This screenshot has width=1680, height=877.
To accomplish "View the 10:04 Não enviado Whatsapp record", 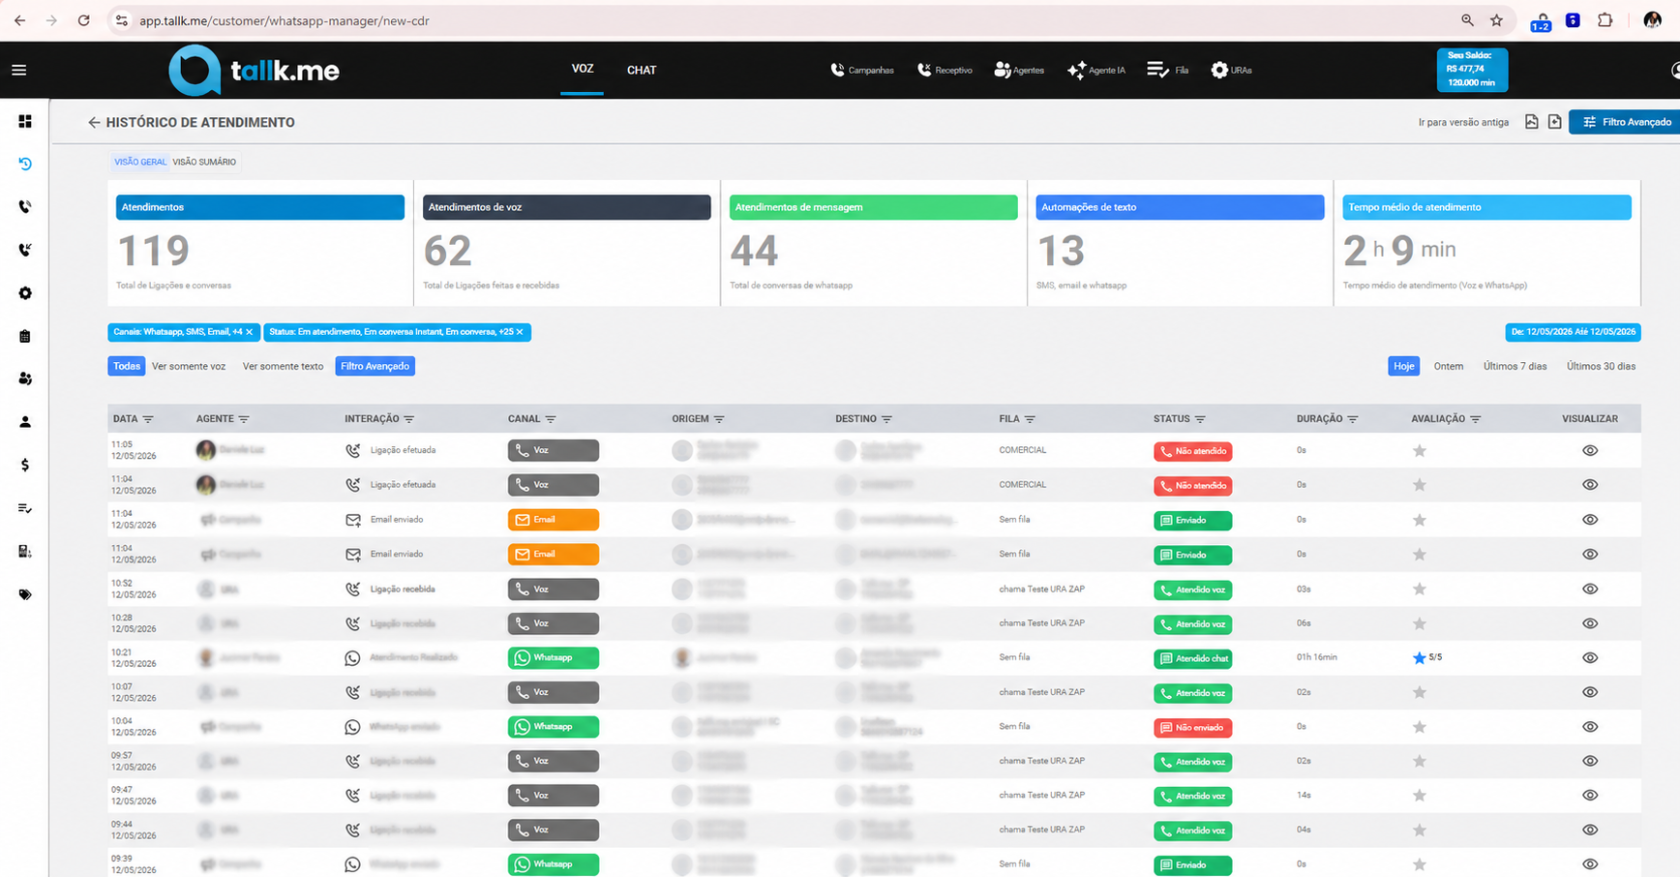I will pyautogui.click(x=1590, y=727).
